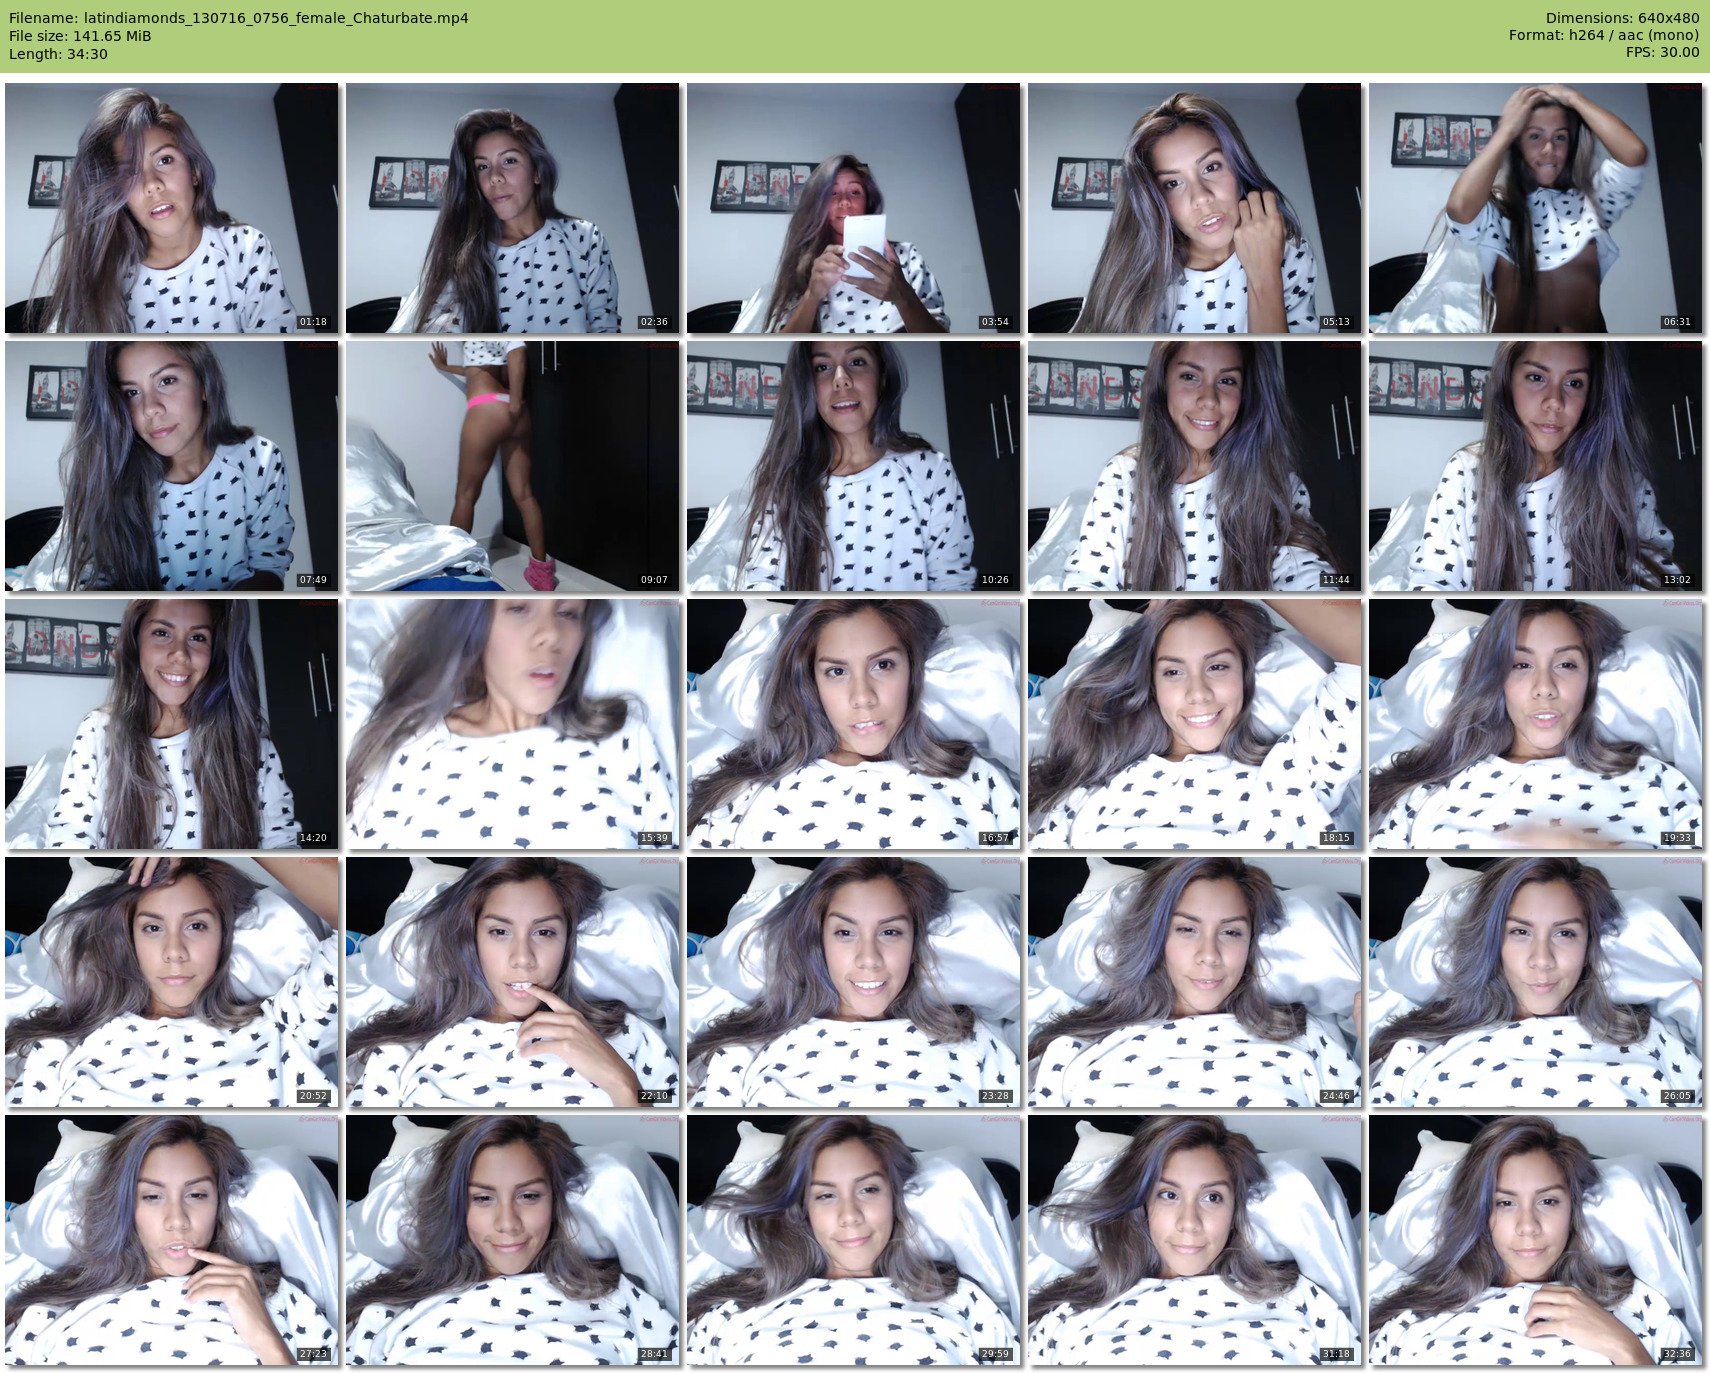Screen dimensions: 1710x1373
Task: Select the "Dimensions: 640x480" text
Action: 1622,18
